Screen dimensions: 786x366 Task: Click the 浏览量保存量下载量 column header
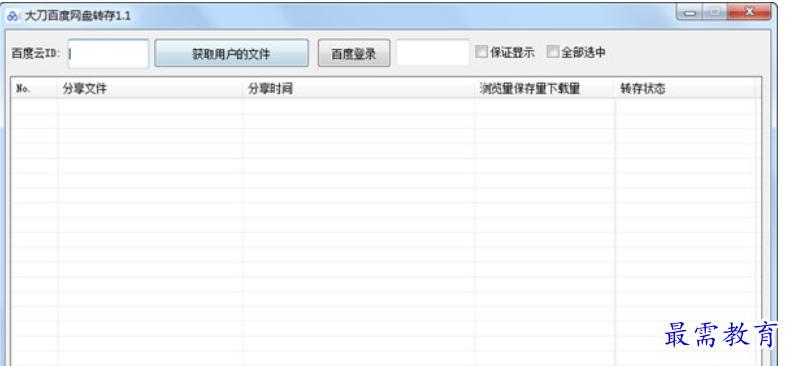point(545,89)
